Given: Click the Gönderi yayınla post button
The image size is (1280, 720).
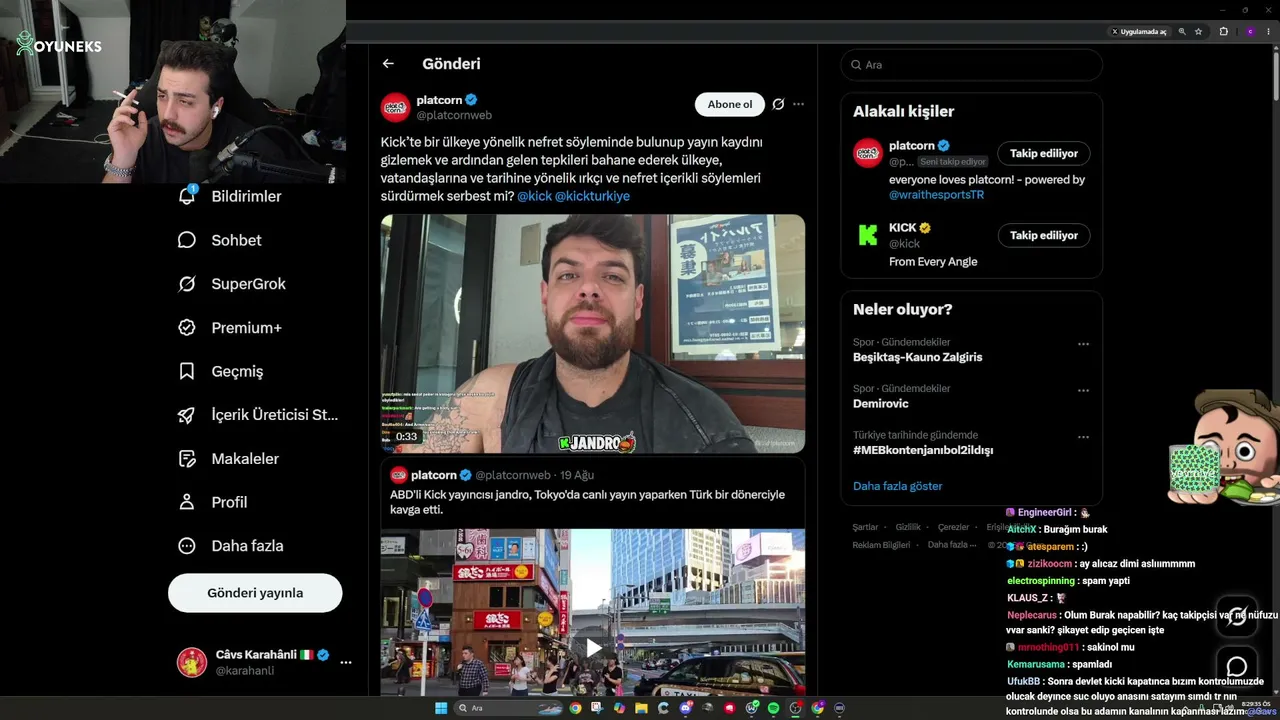Looking at the screenshot, I should (x=255, y=593).
